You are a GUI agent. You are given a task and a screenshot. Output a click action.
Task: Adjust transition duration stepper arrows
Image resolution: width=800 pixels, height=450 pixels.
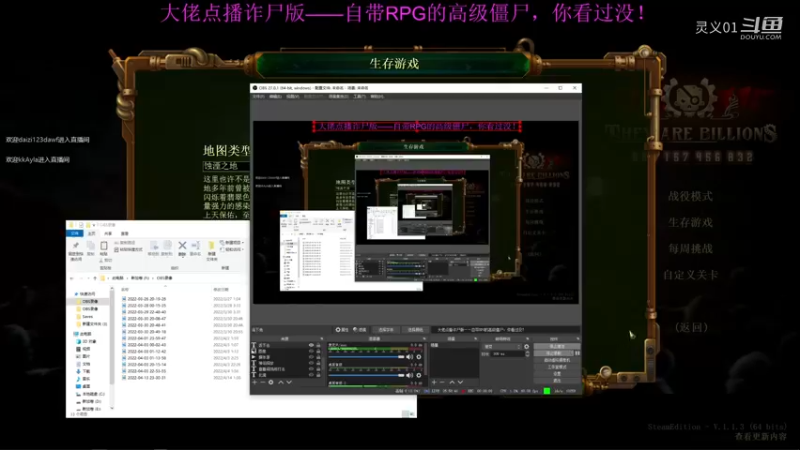pos(528,354)
